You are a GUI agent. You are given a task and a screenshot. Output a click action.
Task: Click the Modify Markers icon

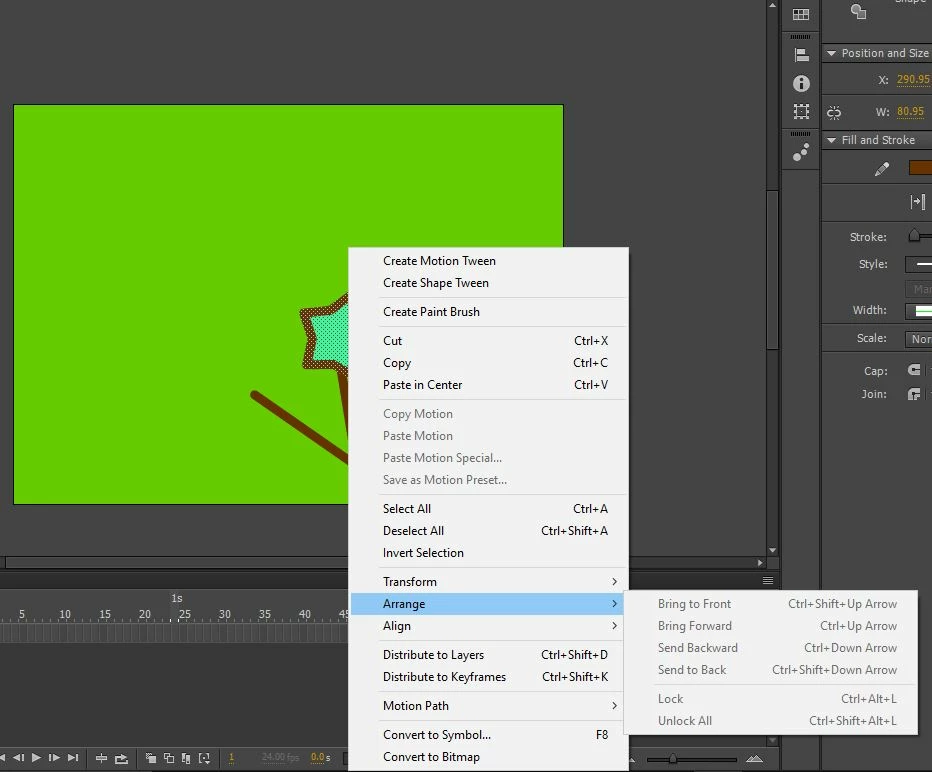pyautogui.click(x=204, y=758)
